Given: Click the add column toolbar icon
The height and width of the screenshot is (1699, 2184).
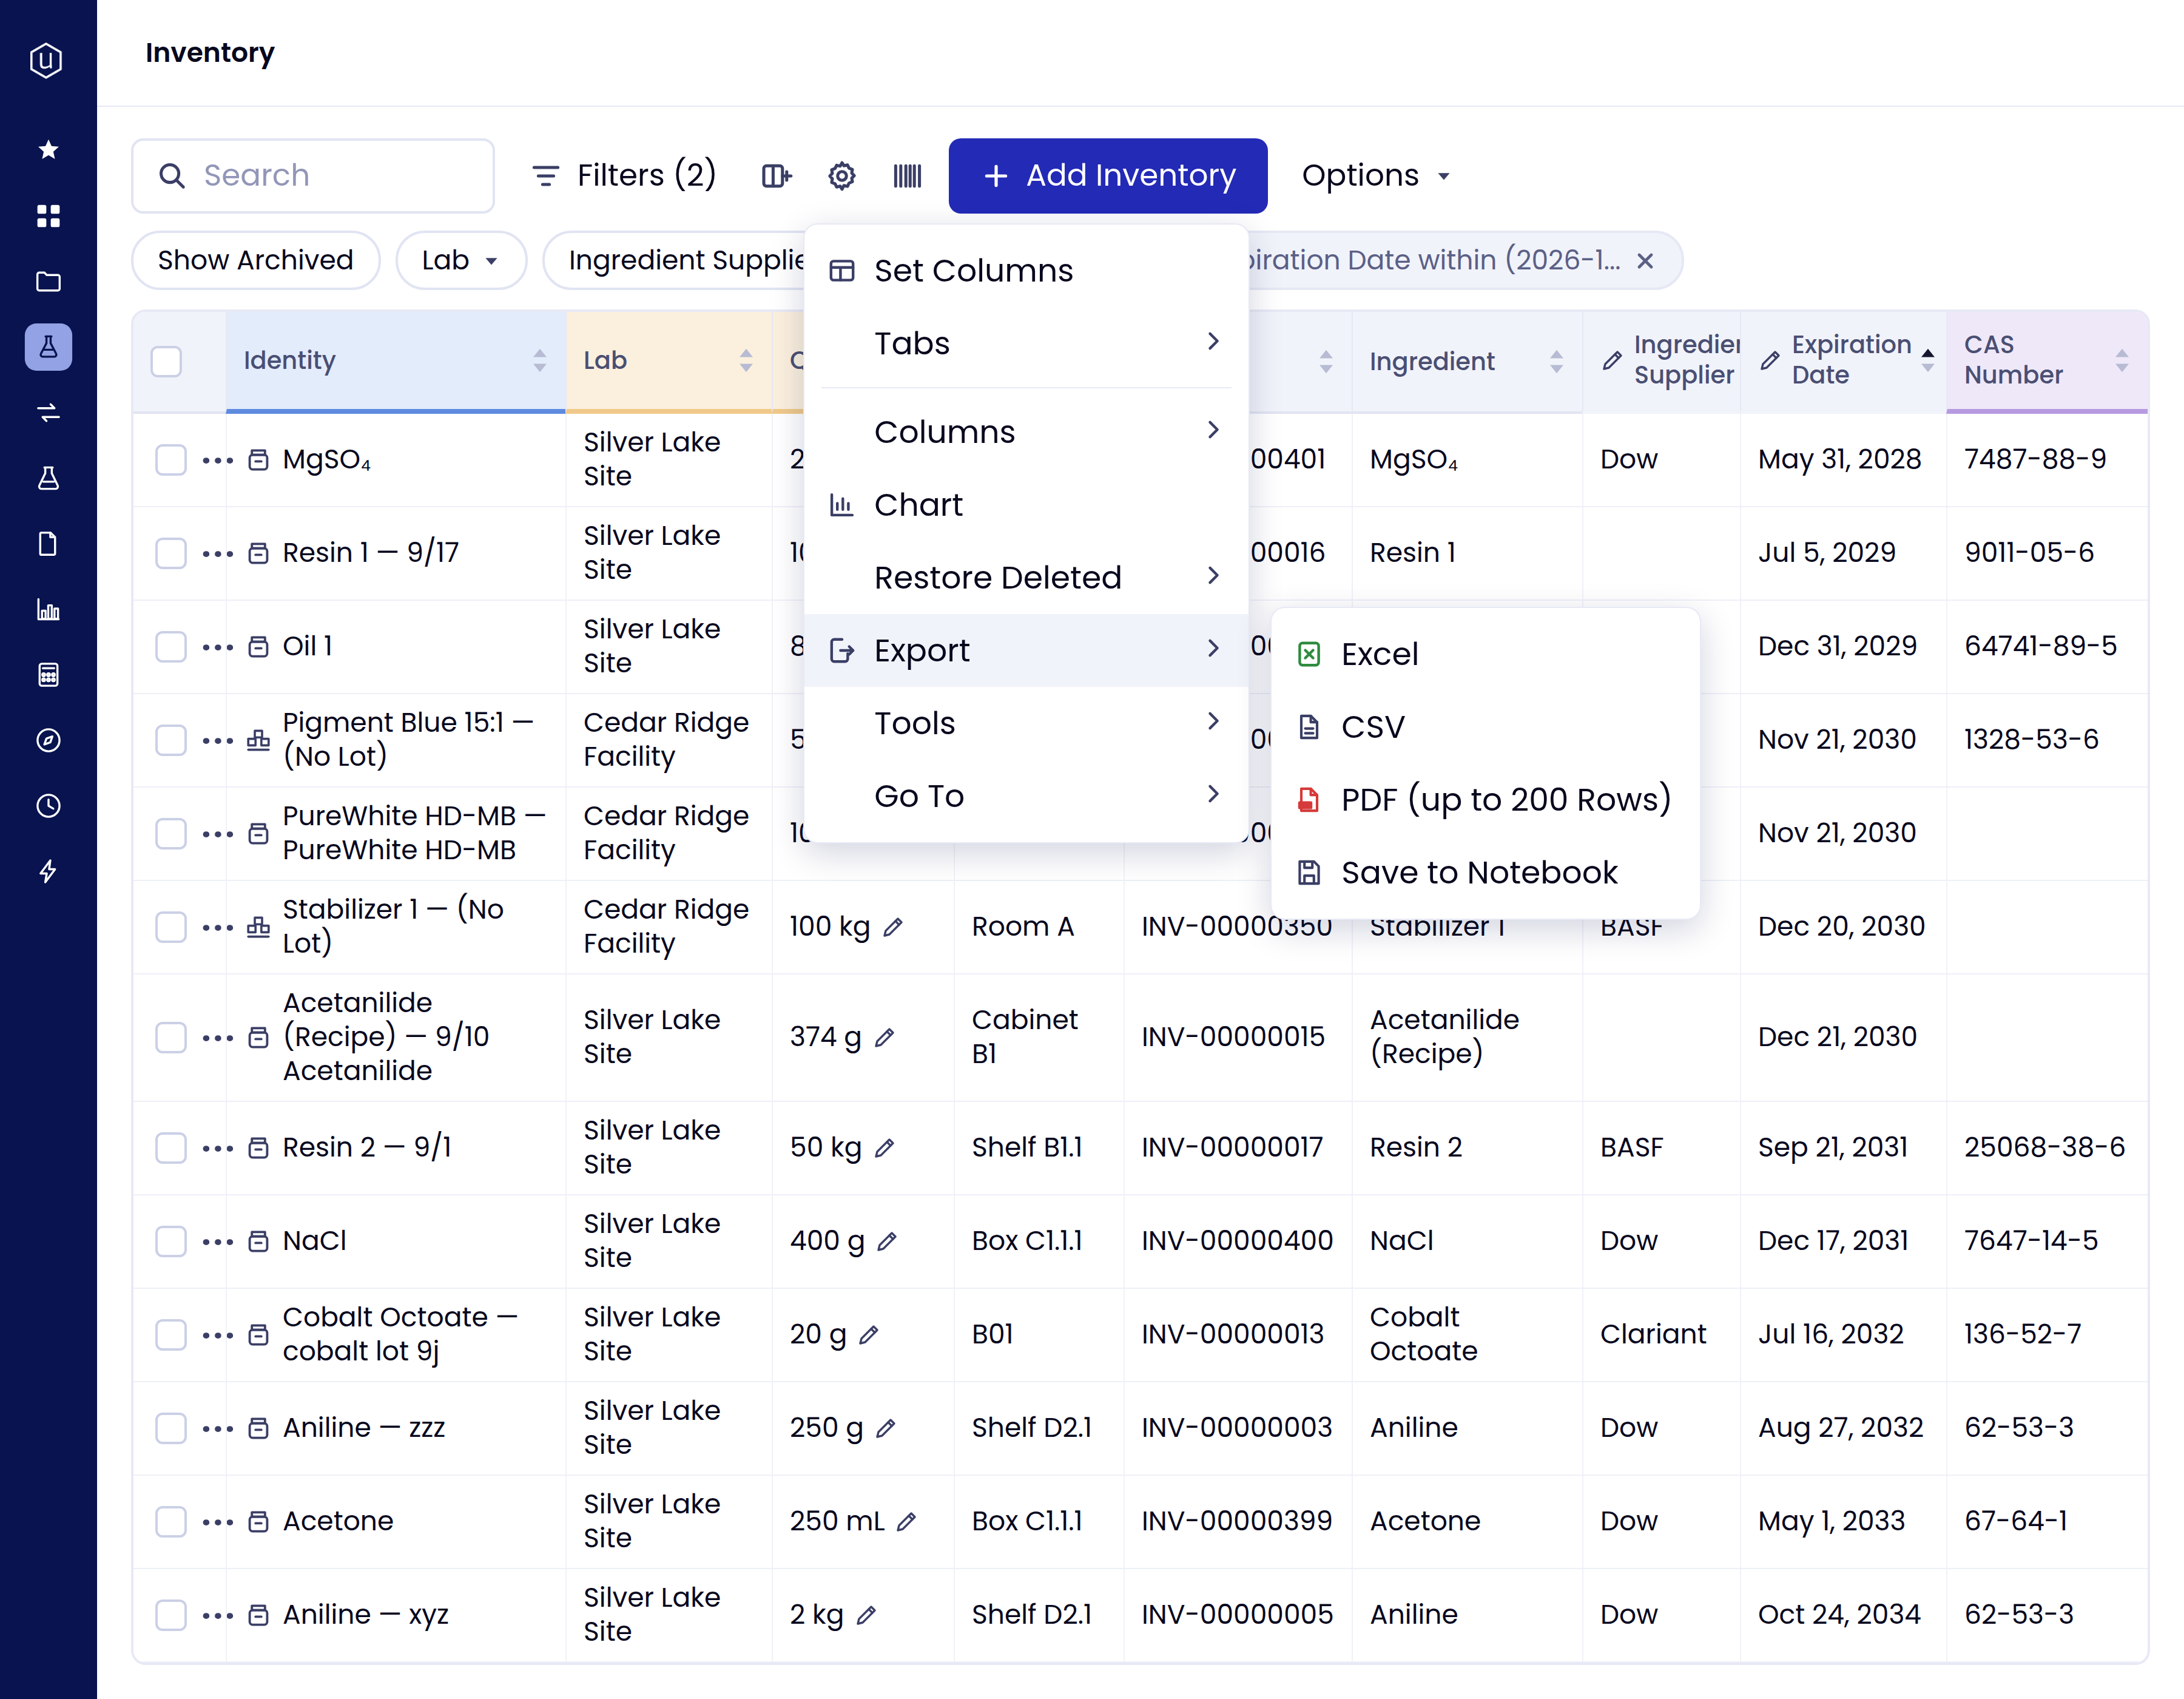Looking at the screenshot, I should [x=776, y=176].
